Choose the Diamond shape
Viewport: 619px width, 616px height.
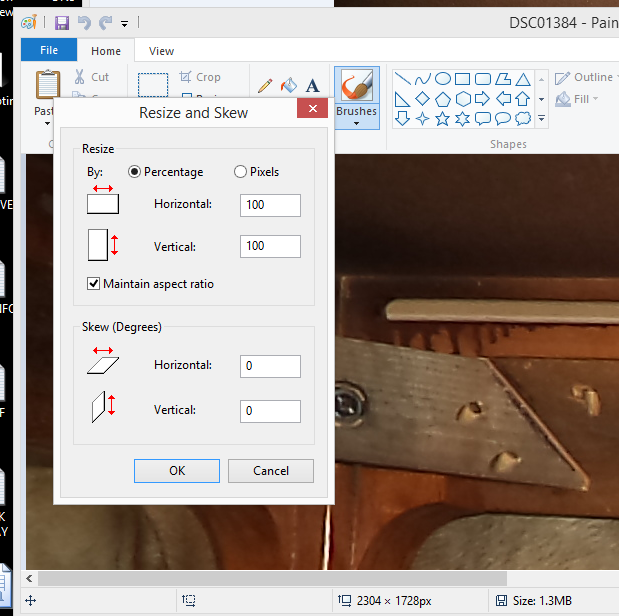coord(422,98)
